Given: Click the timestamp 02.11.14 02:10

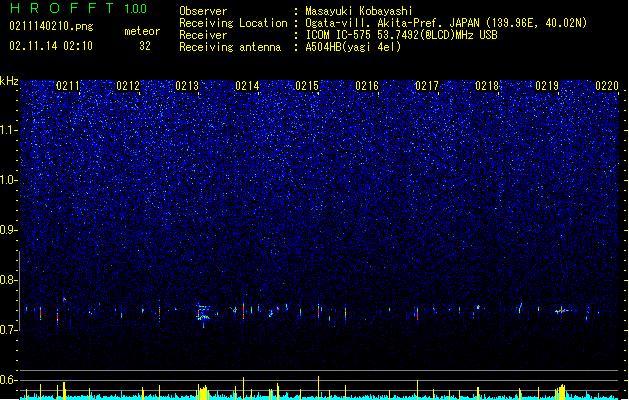Looking at the screenshot, I should pos(51,46).
